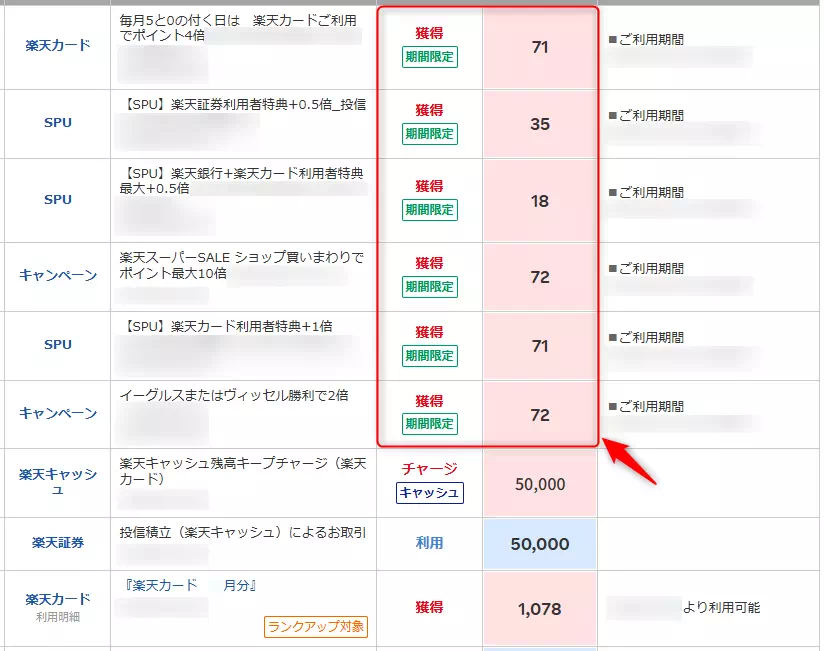Click the 期間限定 badge on the 18-point row
Image resolution: width=824 pixels, height=651 pixels.
click(429, 210)
